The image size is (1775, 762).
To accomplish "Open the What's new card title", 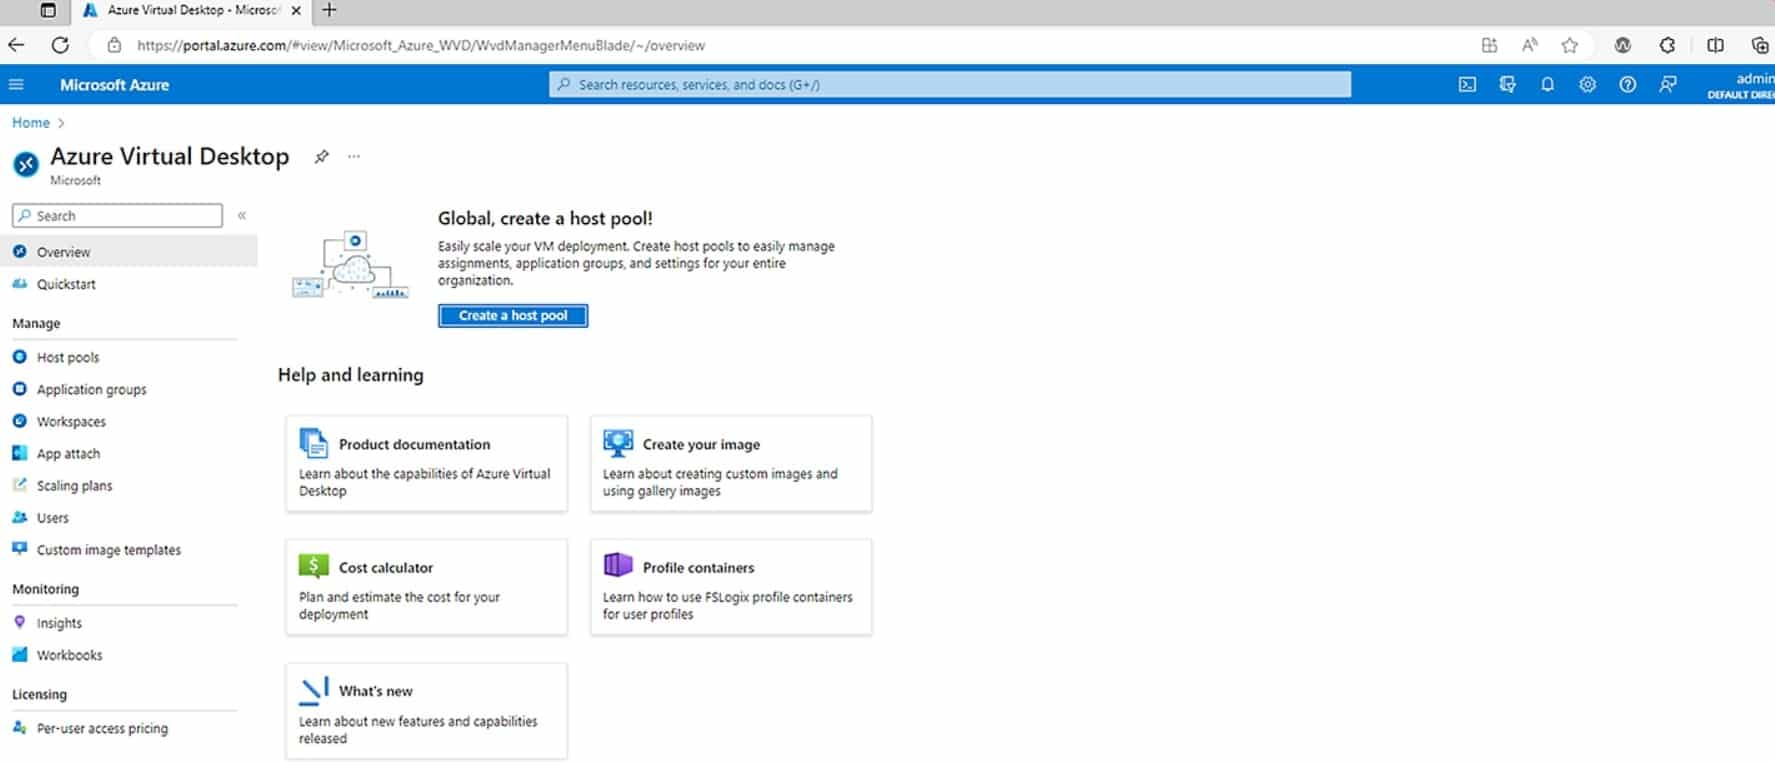I will tap(375, 691).
